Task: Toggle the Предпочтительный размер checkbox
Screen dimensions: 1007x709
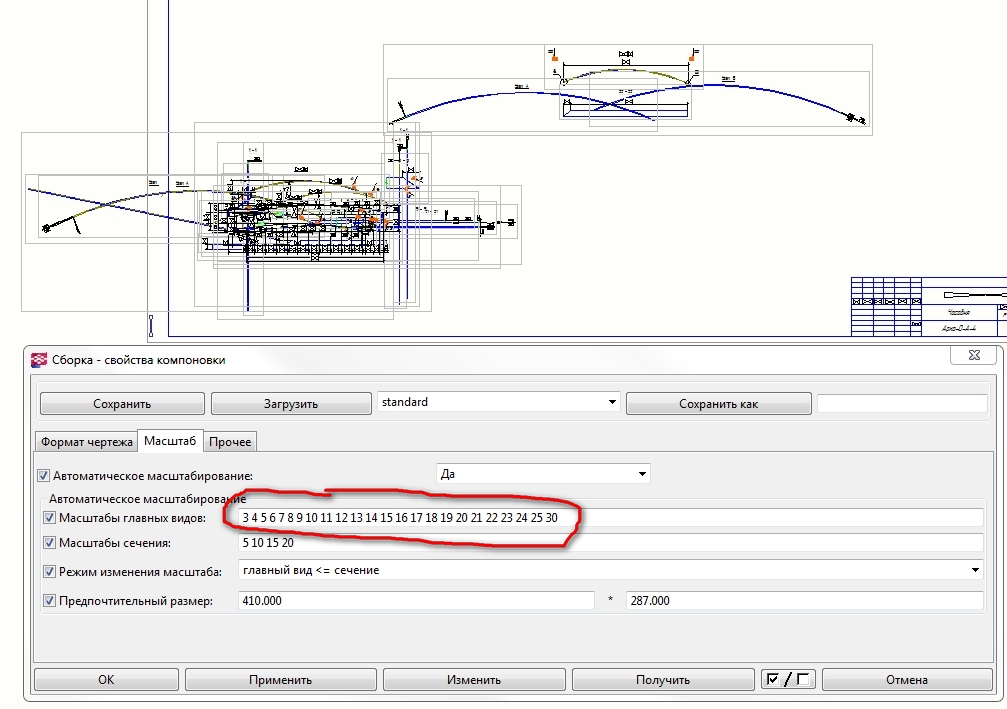Action: (50, 601)
